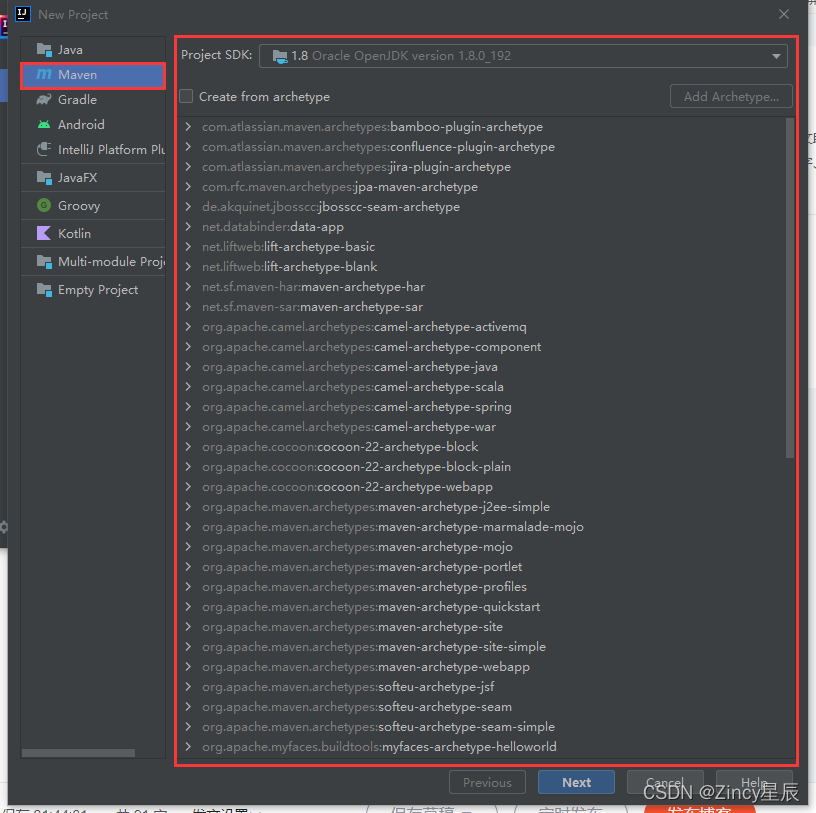The height and width of the screenshot is (813, 816).
Task: Select maven-archetype-portlet row
Action: [x=482, y=566]
